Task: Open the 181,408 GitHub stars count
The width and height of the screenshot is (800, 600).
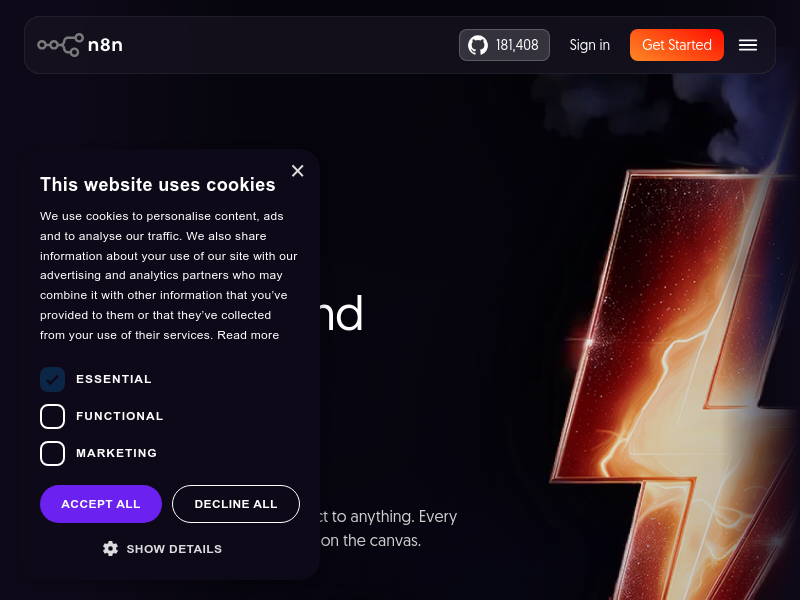Action: (x=517, y=45)
